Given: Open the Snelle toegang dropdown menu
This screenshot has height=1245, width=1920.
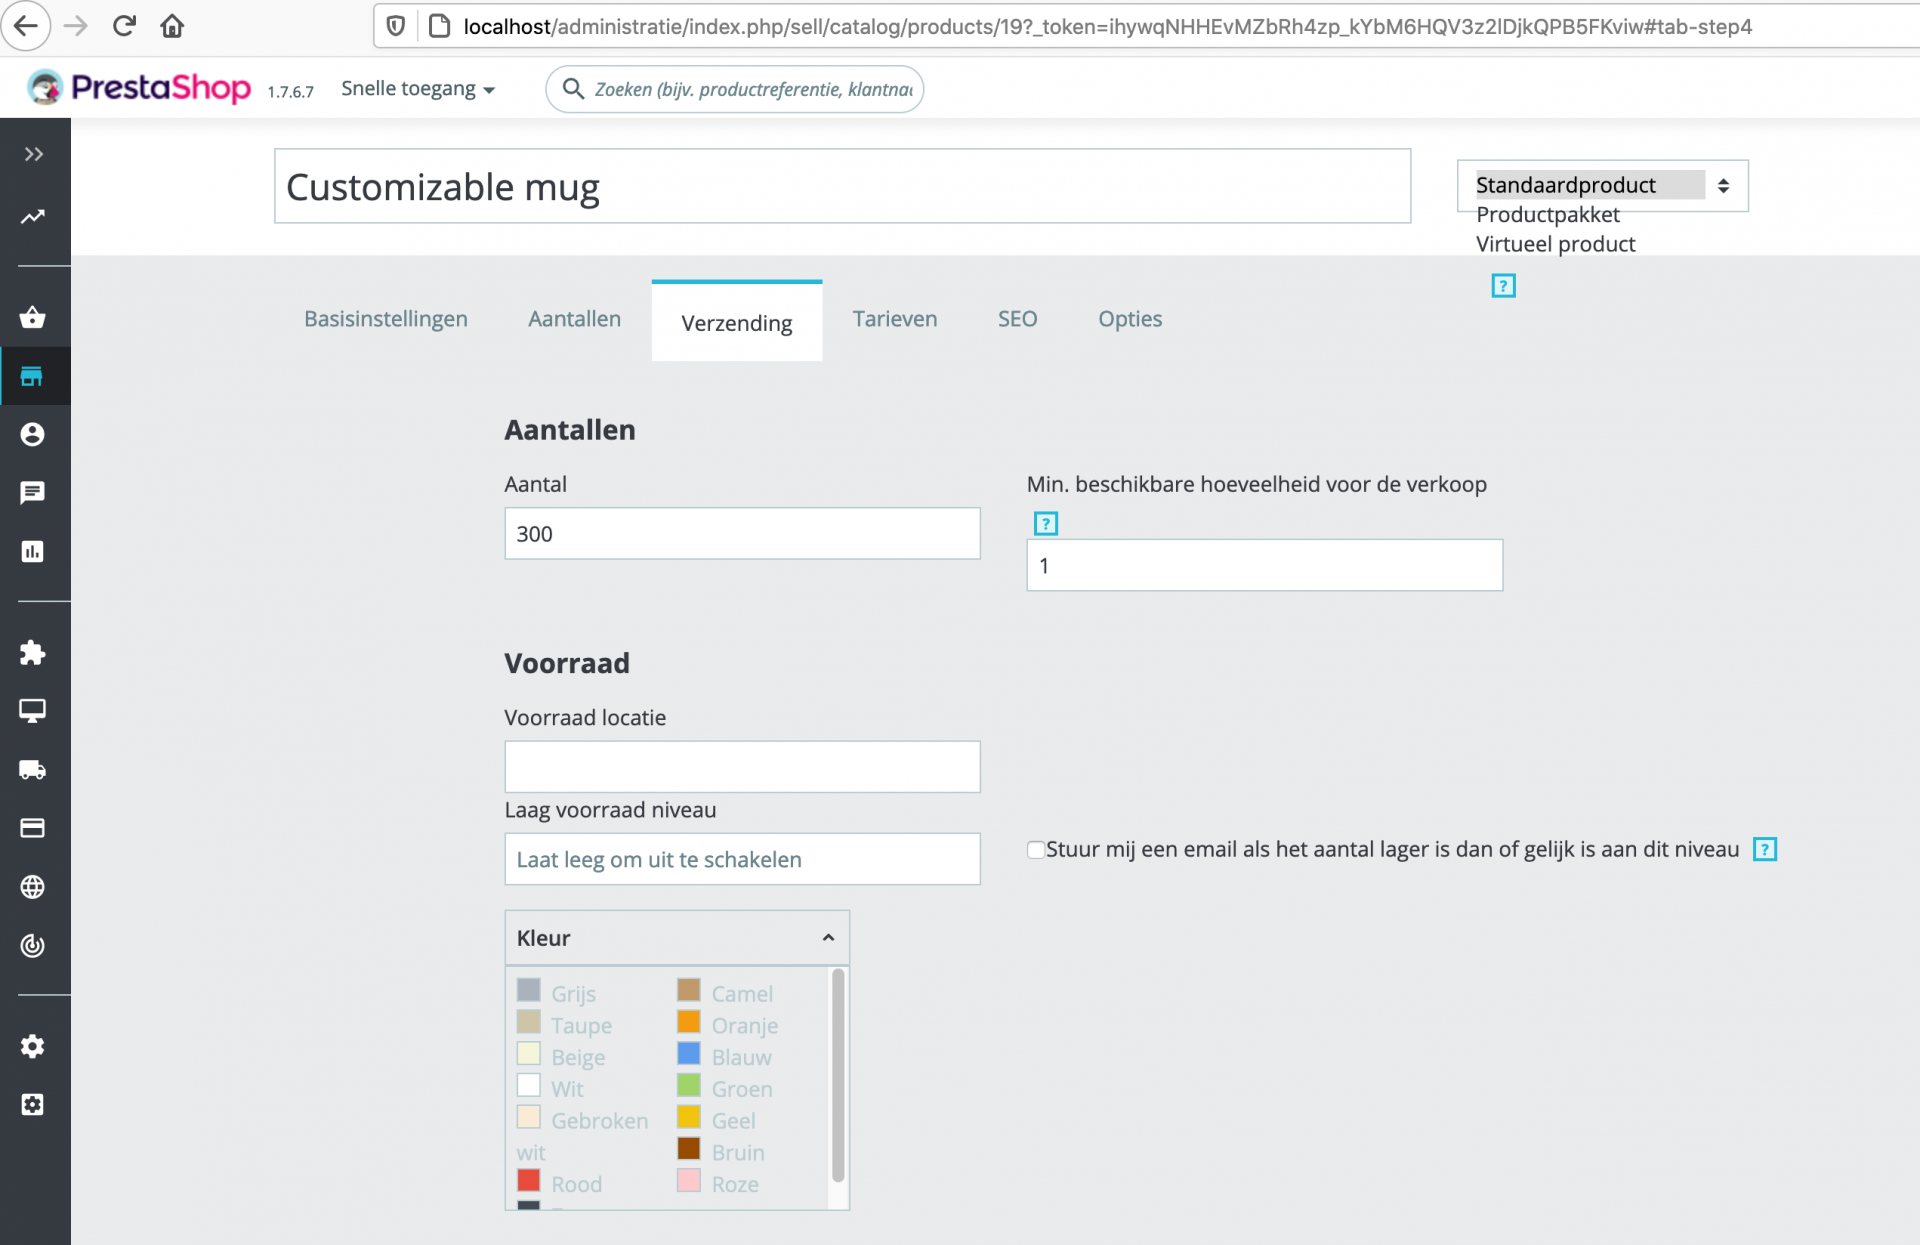Looking at the screenshot, I should pyautogui.click(x=417, y=89).
